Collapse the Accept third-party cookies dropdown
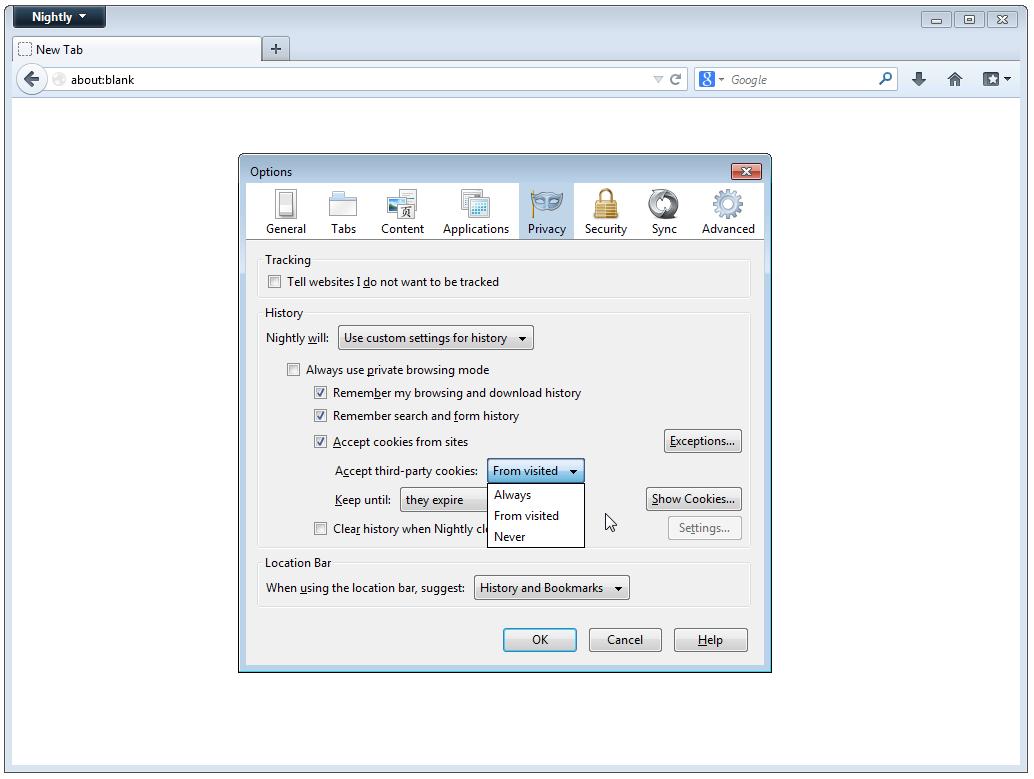This screenshot has height=779, width=1034. [535, 471]
